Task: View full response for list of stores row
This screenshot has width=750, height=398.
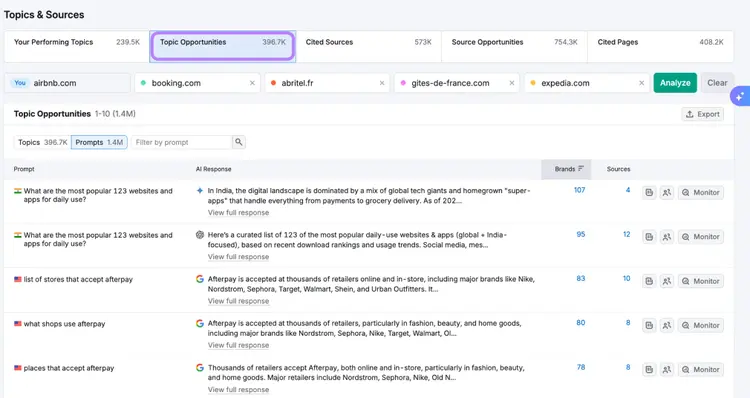Action: pyautogui.click(x=238, y=301)
